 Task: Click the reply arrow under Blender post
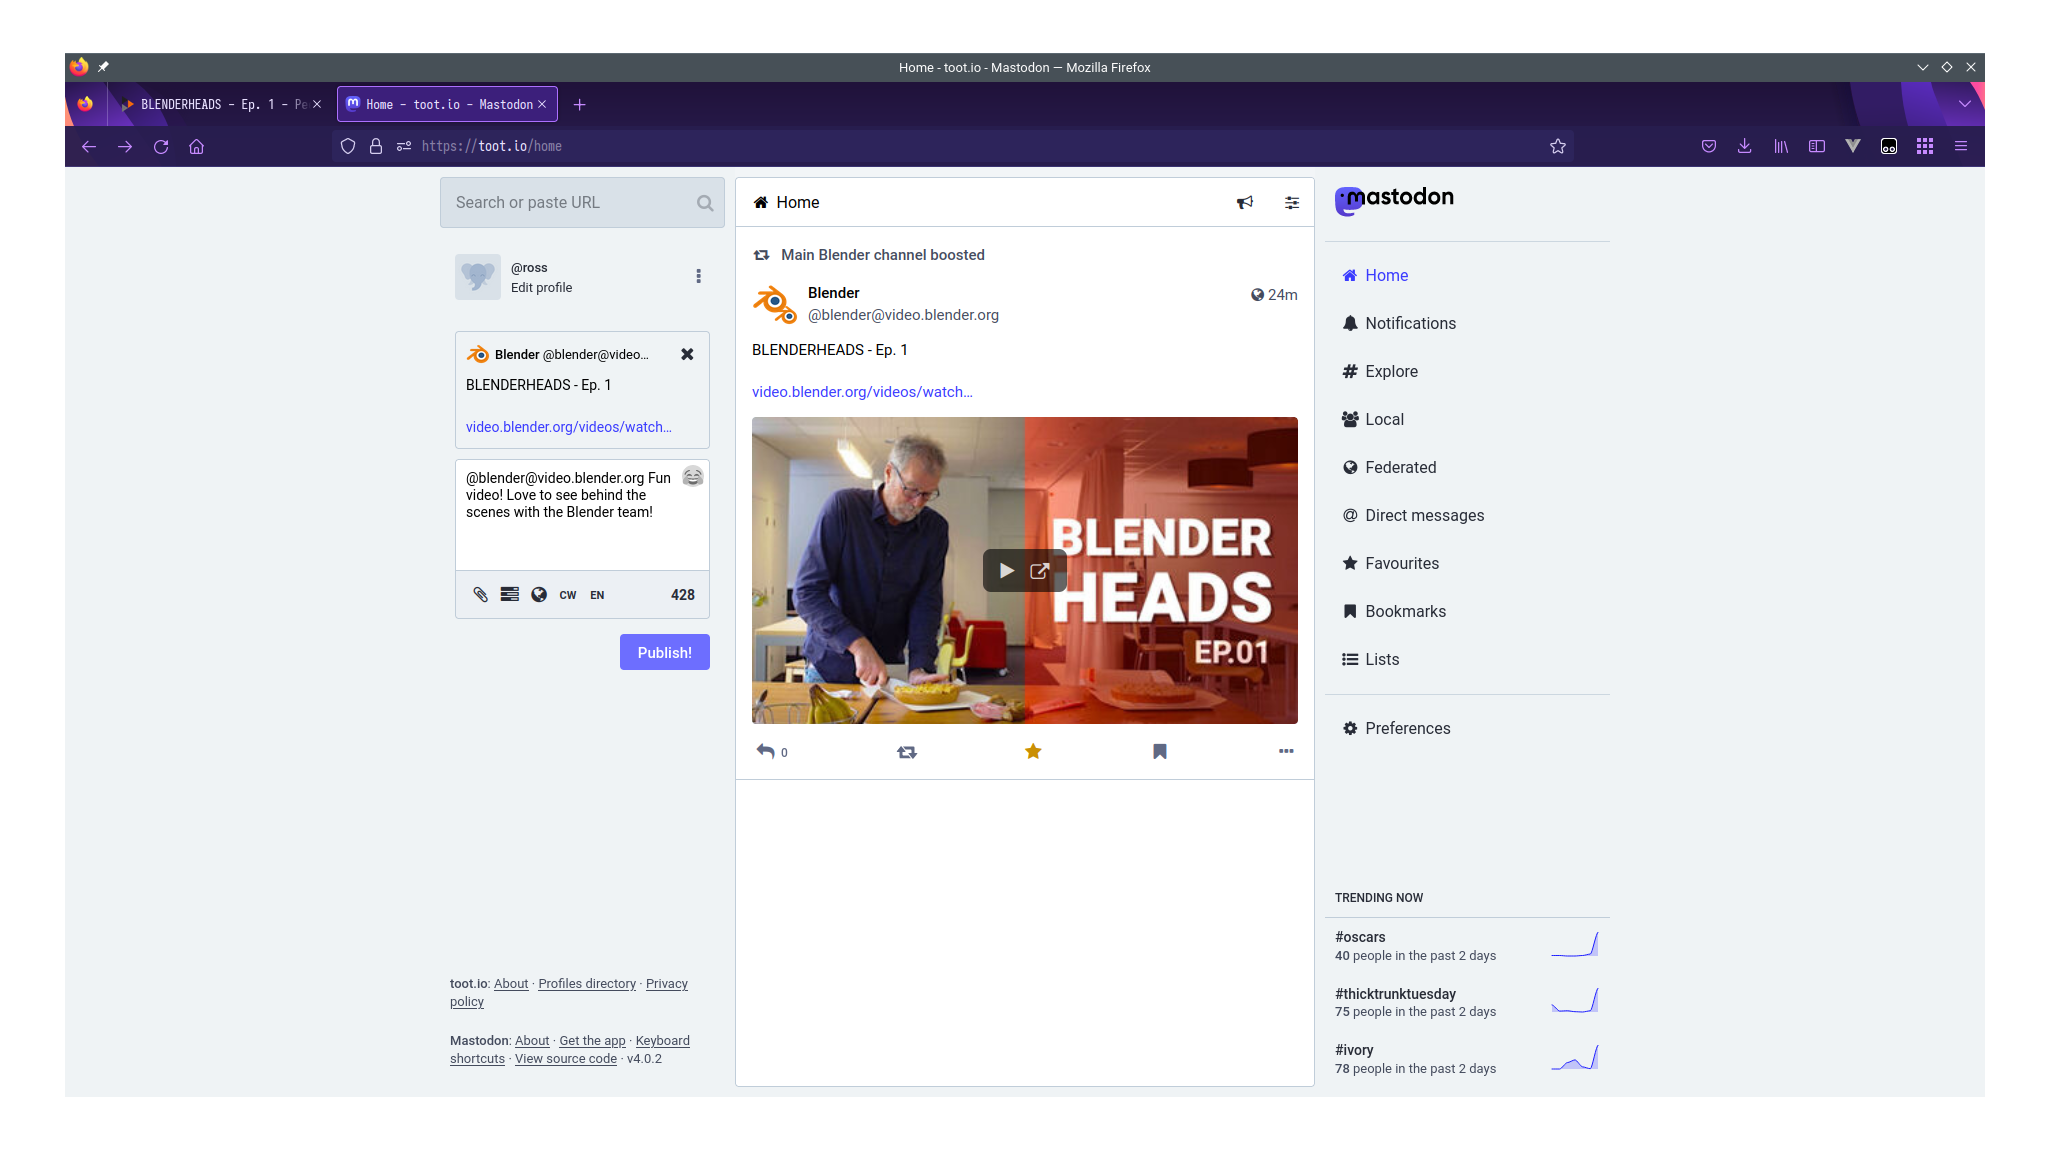pos(766,751)
